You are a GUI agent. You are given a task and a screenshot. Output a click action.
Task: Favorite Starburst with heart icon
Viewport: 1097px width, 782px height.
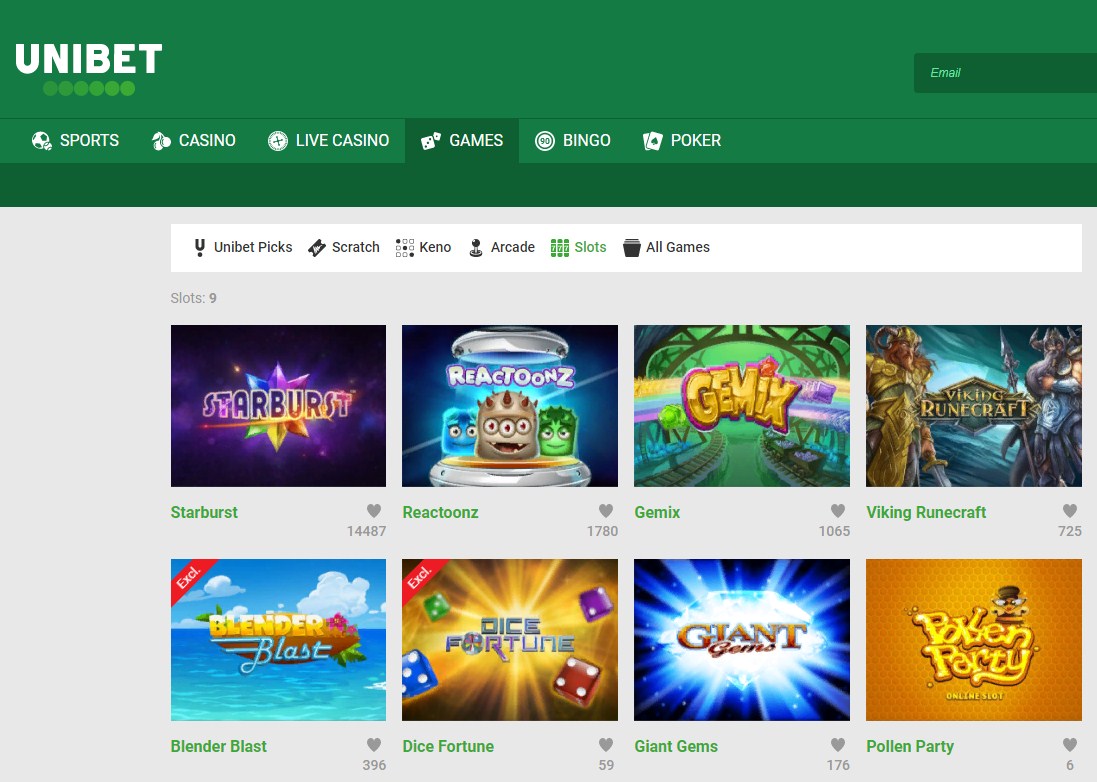tap(374, 511)
